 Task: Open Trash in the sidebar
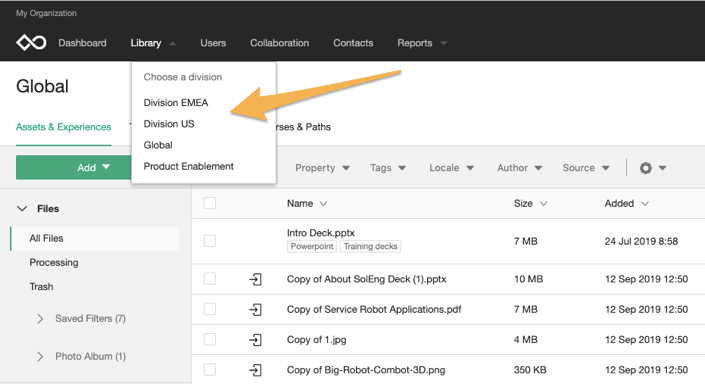pyautogui.click(x=41, y=286)
